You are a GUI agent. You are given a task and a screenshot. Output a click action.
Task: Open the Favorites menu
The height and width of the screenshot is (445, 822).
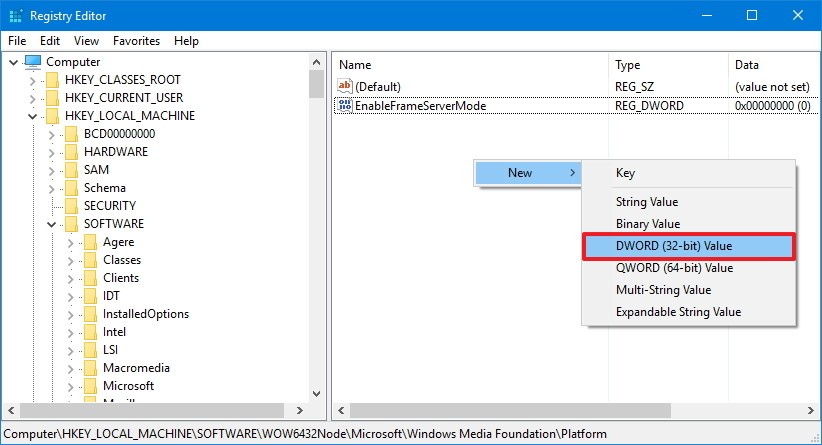coord(136,41)
